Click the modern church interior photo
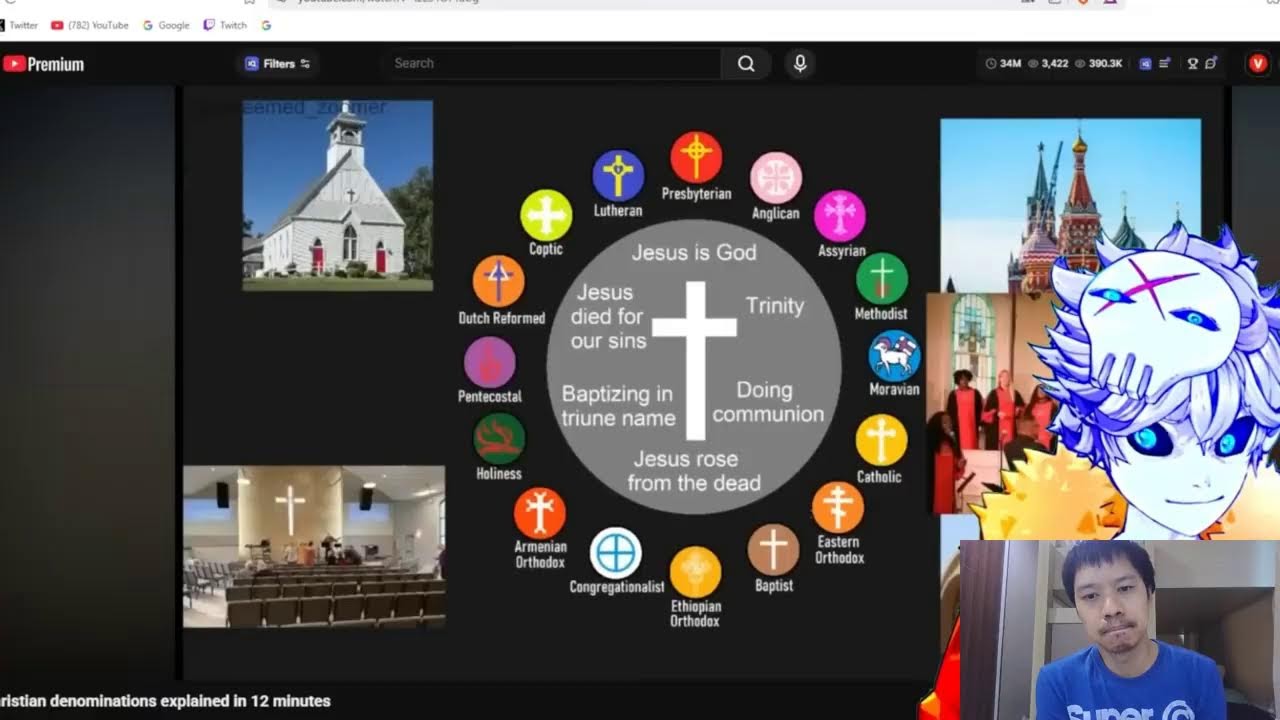 (314, 547)
